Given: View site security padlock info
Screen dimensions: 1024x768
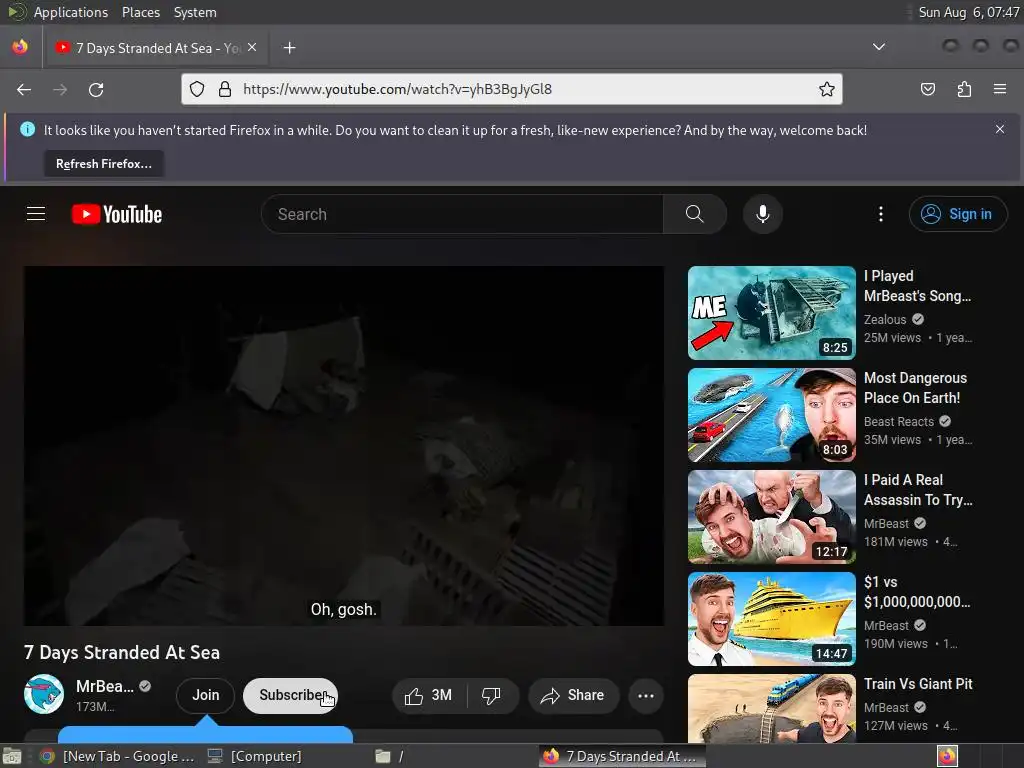Looking at the screenshot, I should [x=225, y=89].
